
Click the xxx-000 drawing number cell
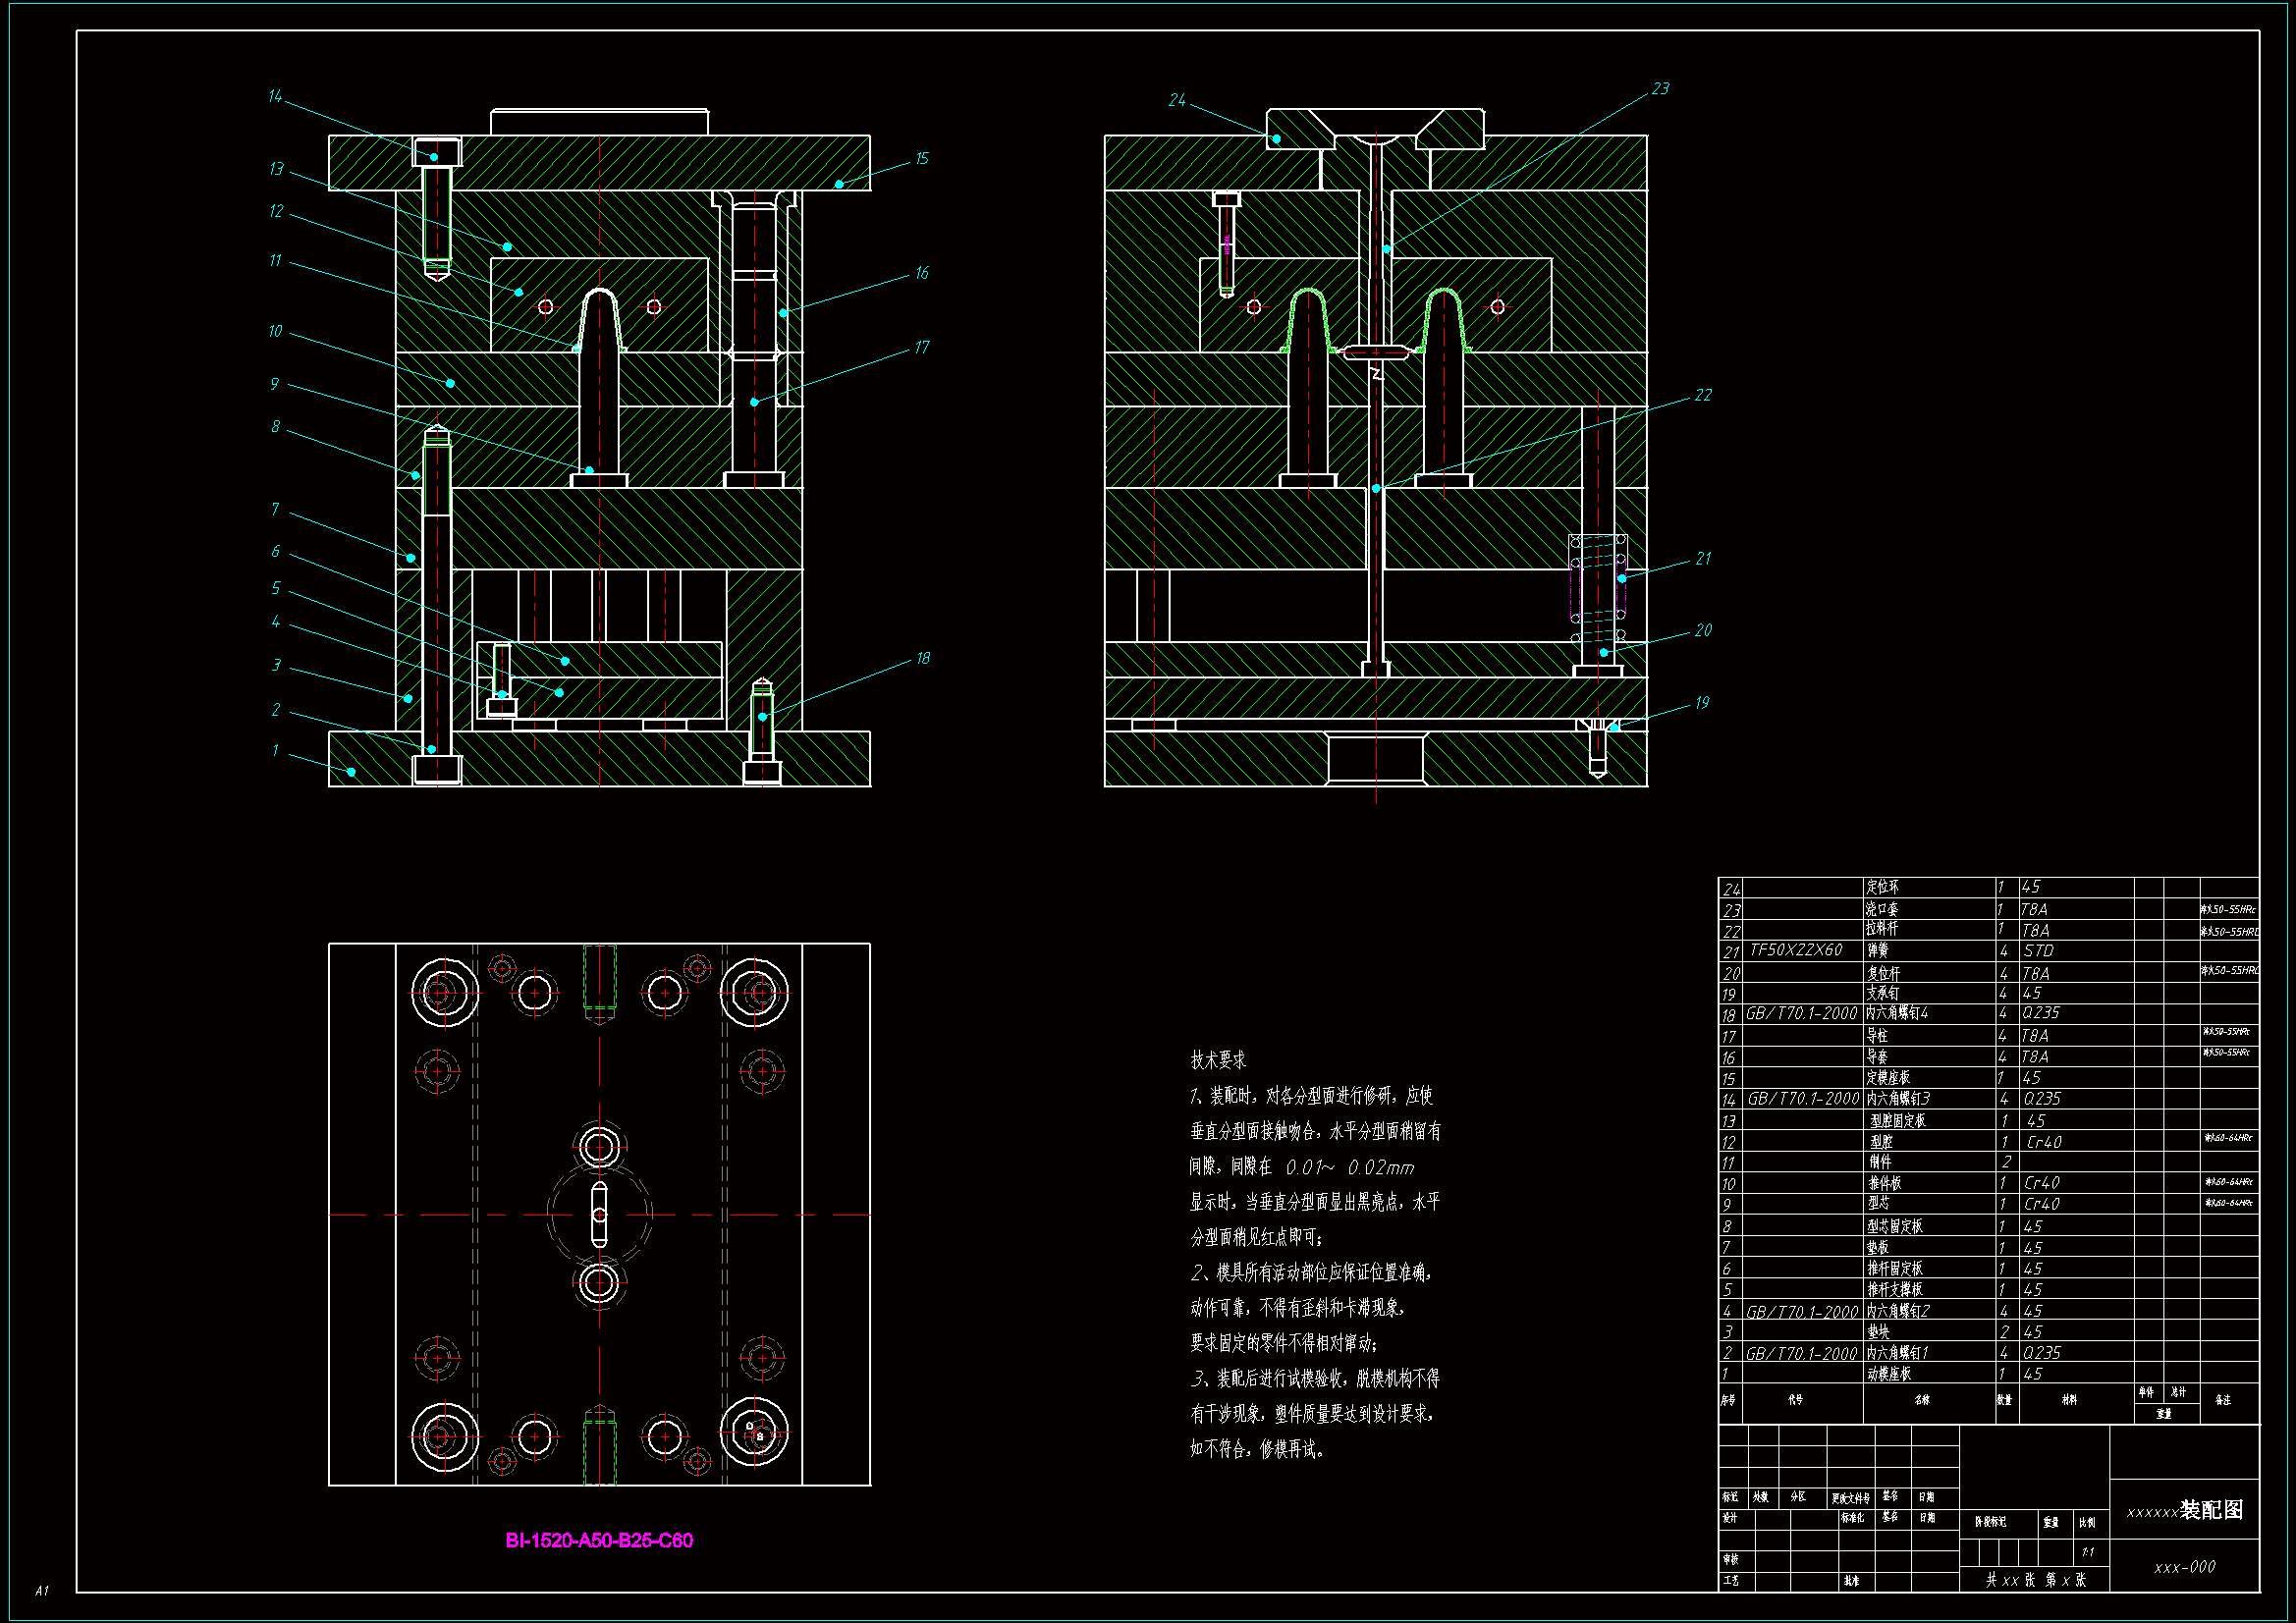tap(2184, 1567)
